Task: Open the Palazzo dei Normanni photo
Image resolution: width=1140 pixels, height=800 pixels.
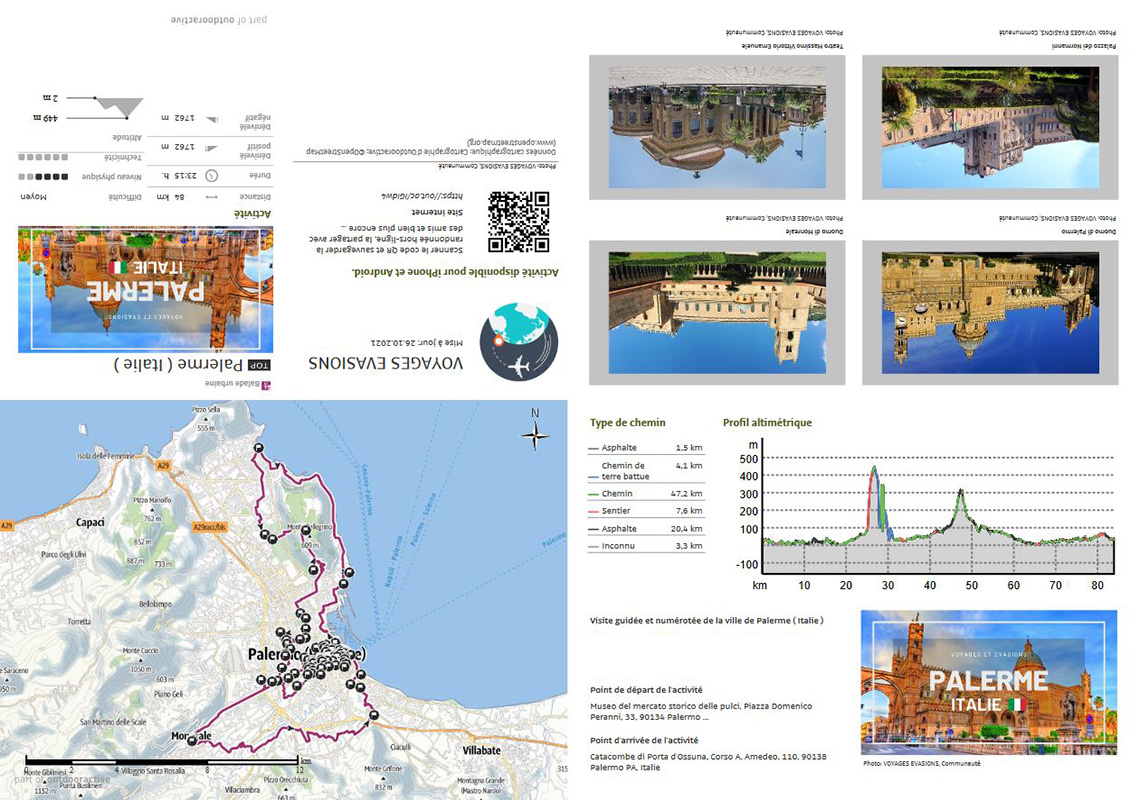Action: tap(990, 128)
